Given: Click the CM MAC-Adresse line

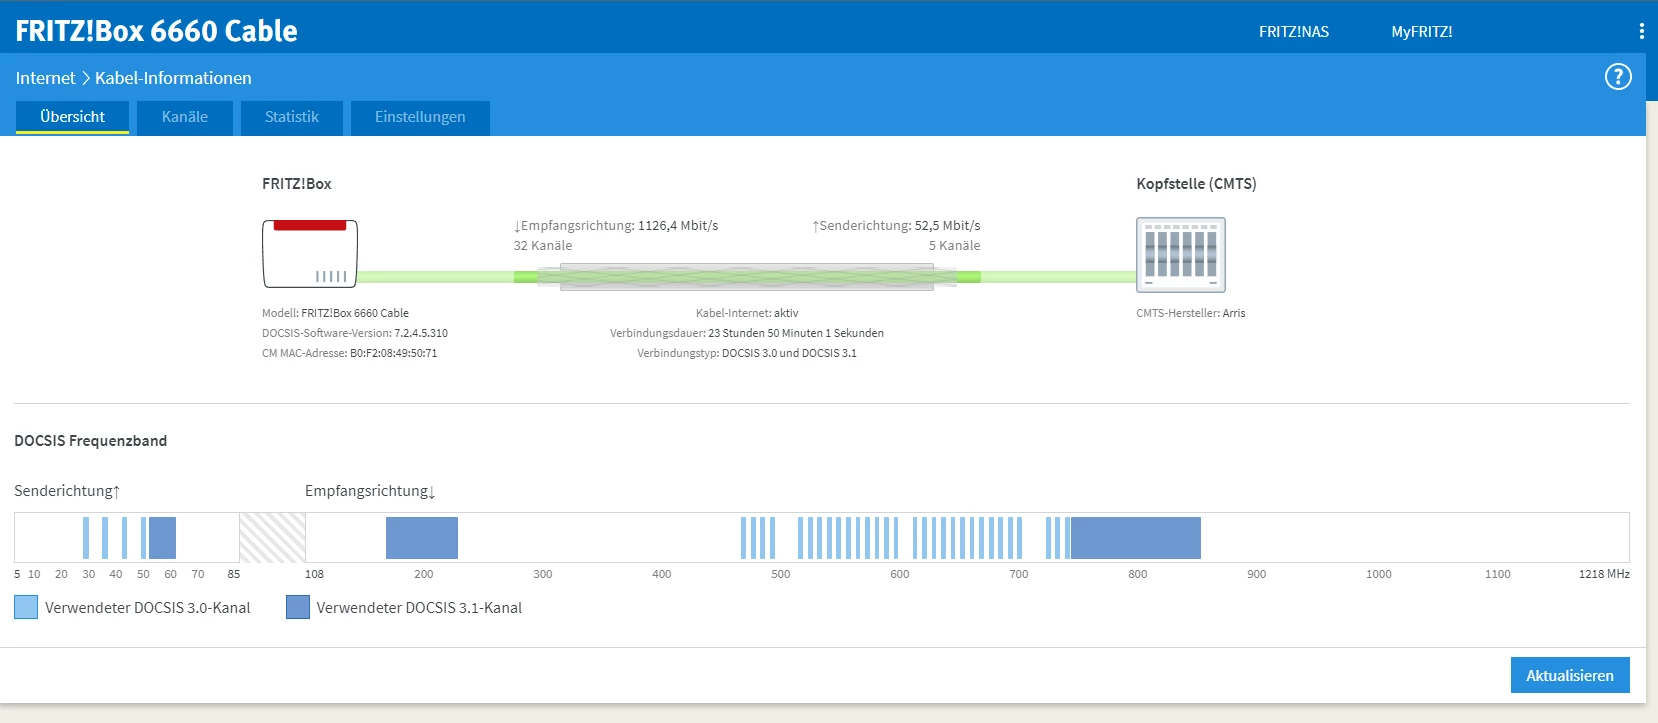Looking at the screenshot, I should (x=349, y=353).
